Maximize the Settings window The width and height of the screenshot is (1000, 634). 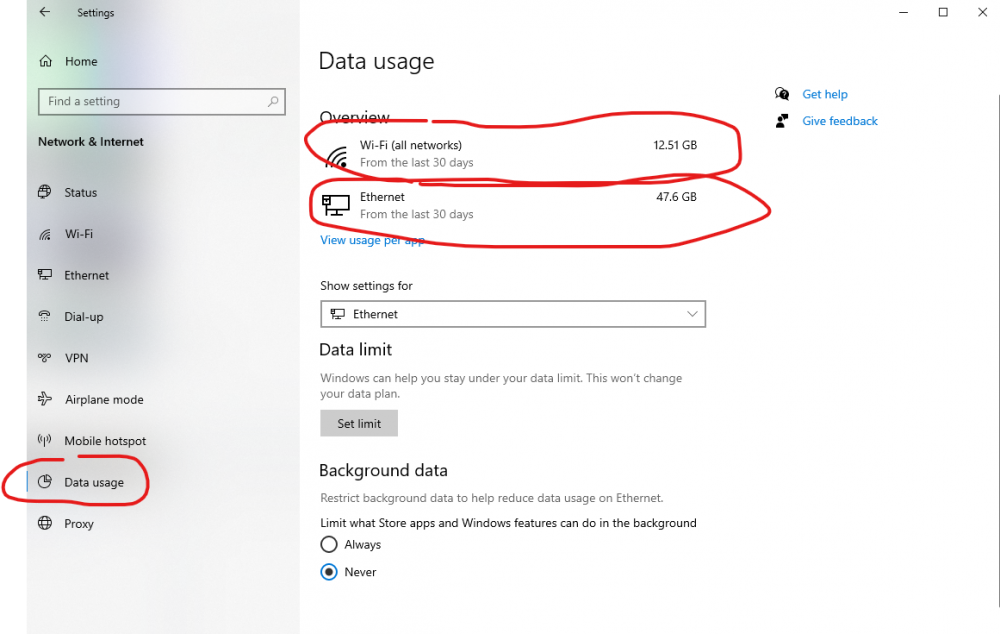coord(943,12)
